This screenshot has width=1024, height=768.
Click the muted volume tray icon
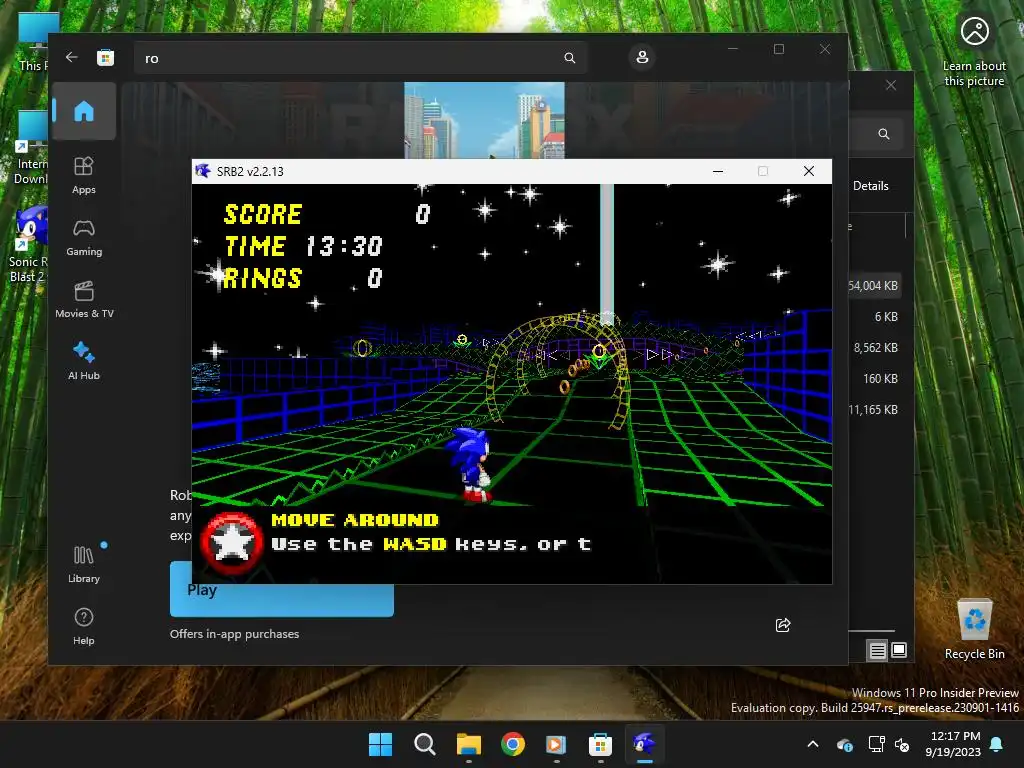903,744
